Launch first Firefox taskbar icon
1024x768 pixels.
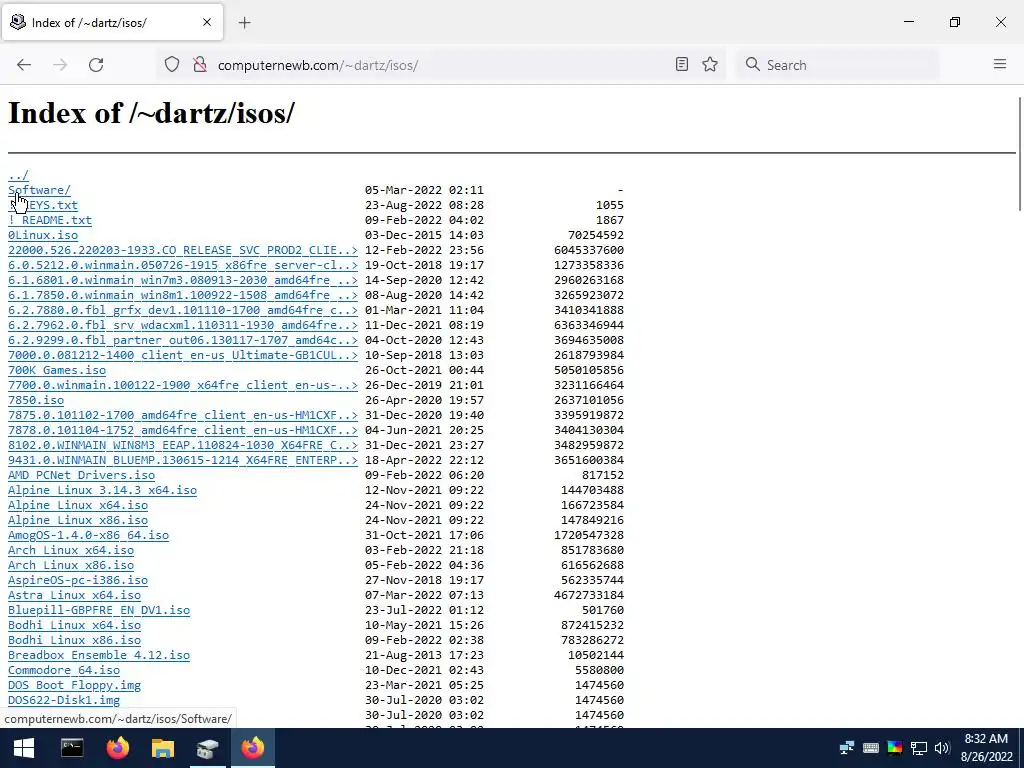[118, 748]
